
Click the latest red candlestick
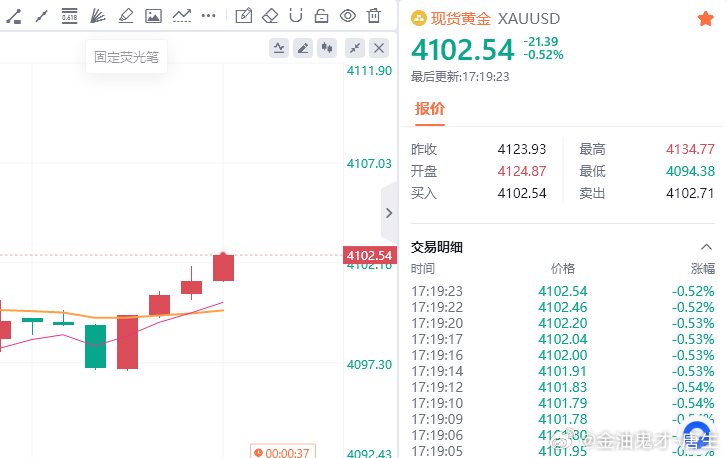pos(223,267)
